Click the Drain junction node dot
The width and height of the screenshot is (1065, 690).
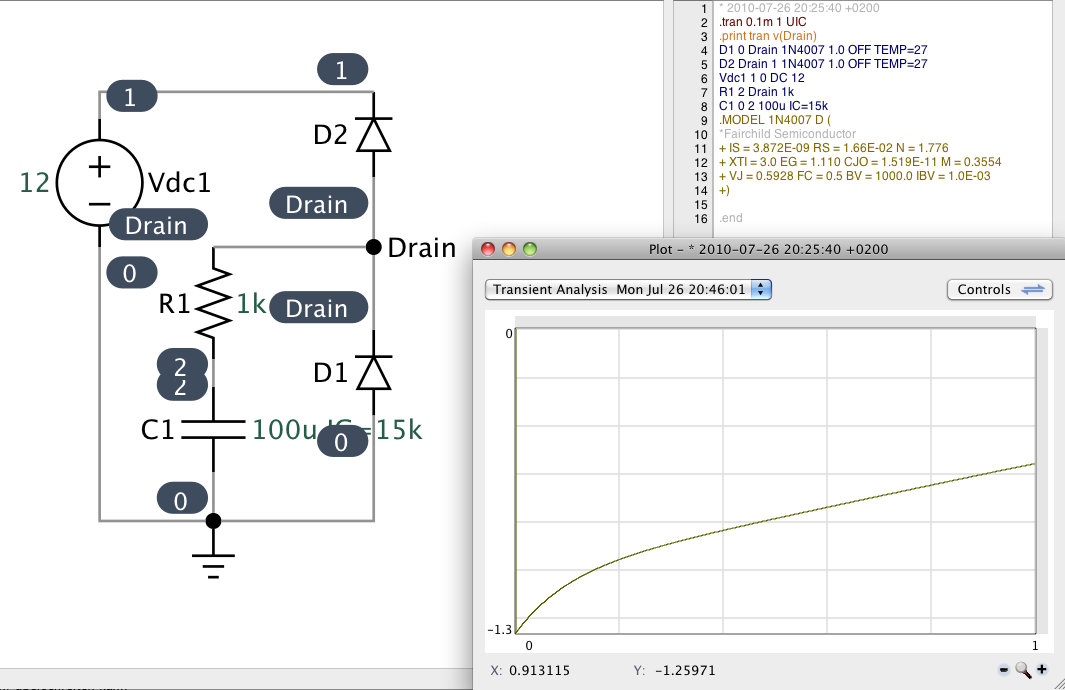tap(374, 247)
